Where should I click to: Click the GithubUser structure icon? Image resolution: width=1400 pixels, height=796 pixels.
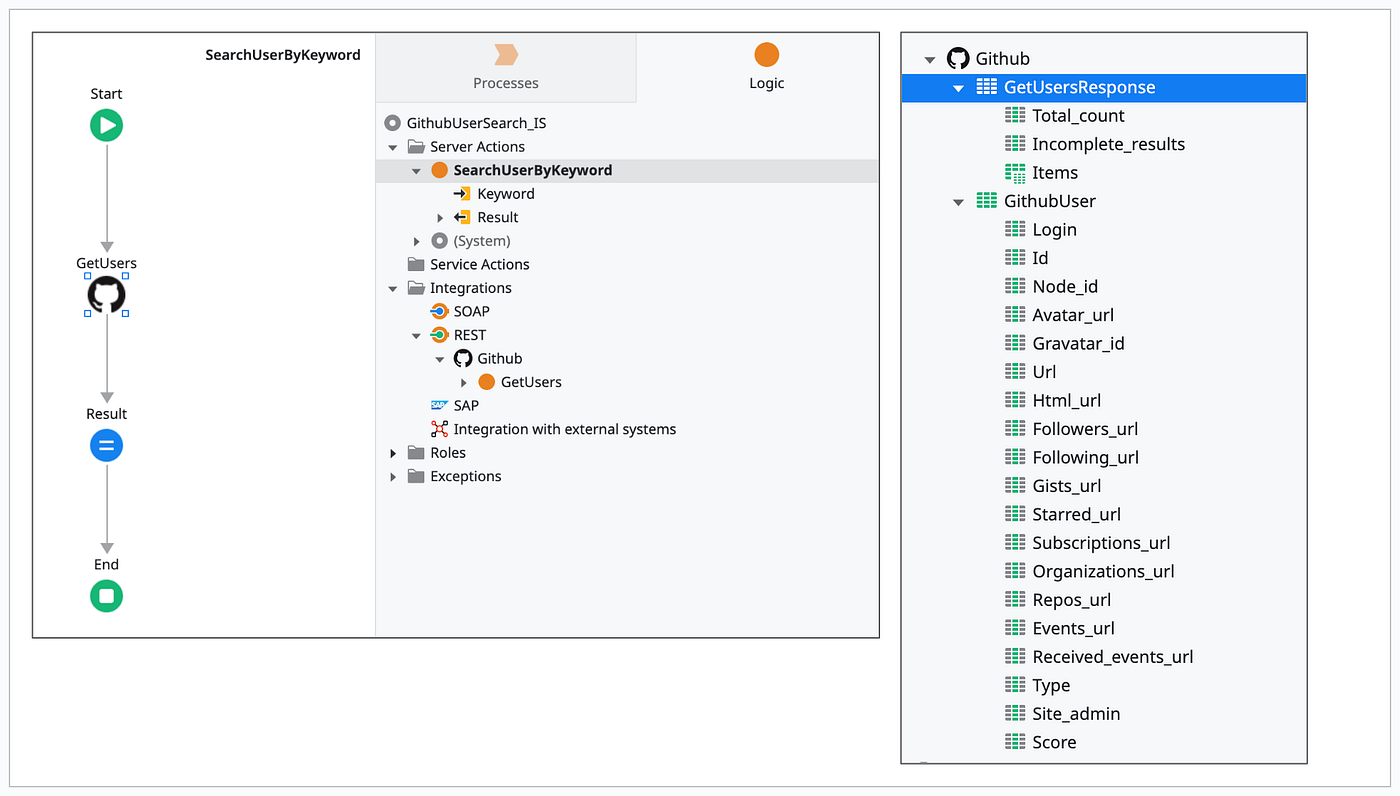[987, 201]
